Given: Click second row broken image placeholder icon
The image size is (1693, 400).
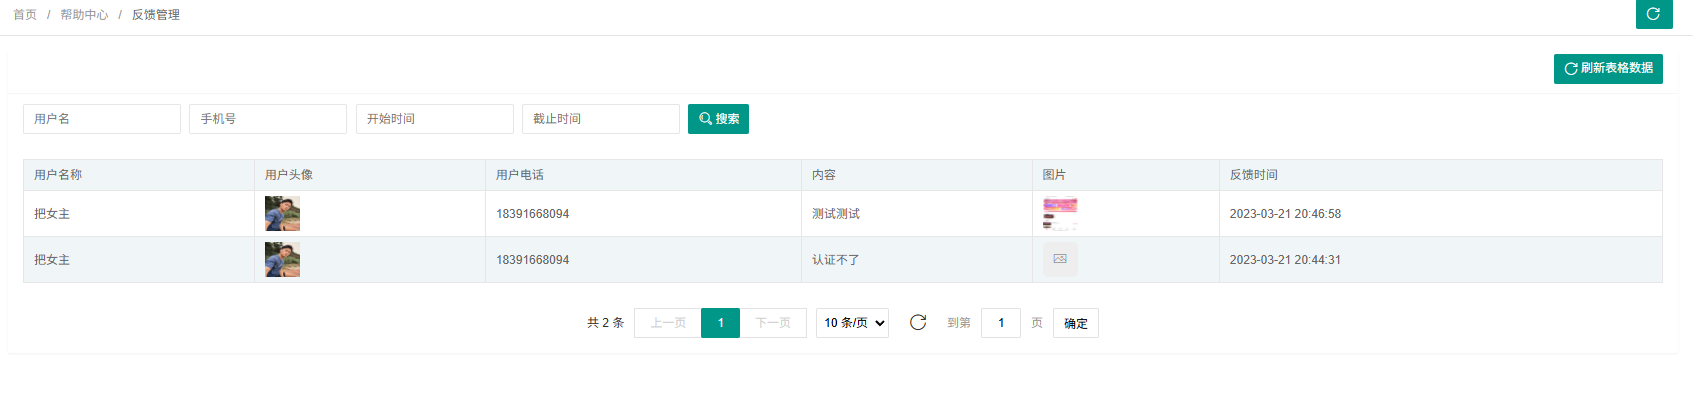Looking at the screenshot, I should pyautogui.click(x=1060, y=260).
